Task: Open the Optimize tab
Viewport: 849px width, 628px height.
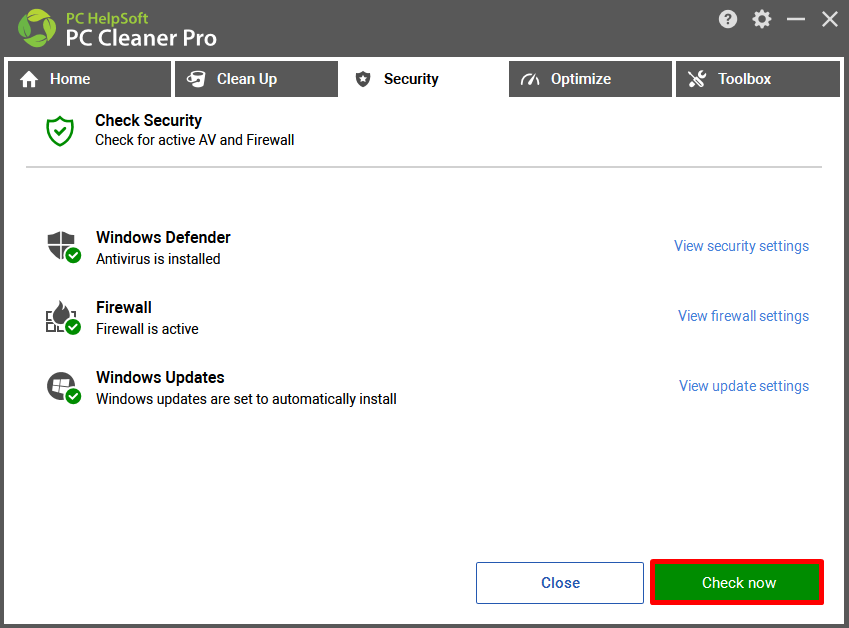Action: pyautogui.click(x=590, y=79)
